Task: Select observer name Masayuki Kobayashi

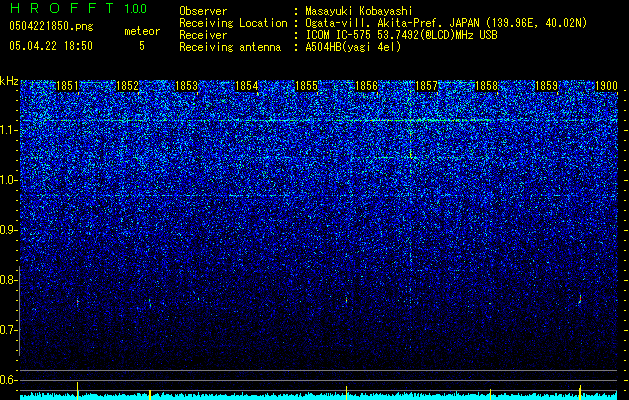Action: pos(359,11)
